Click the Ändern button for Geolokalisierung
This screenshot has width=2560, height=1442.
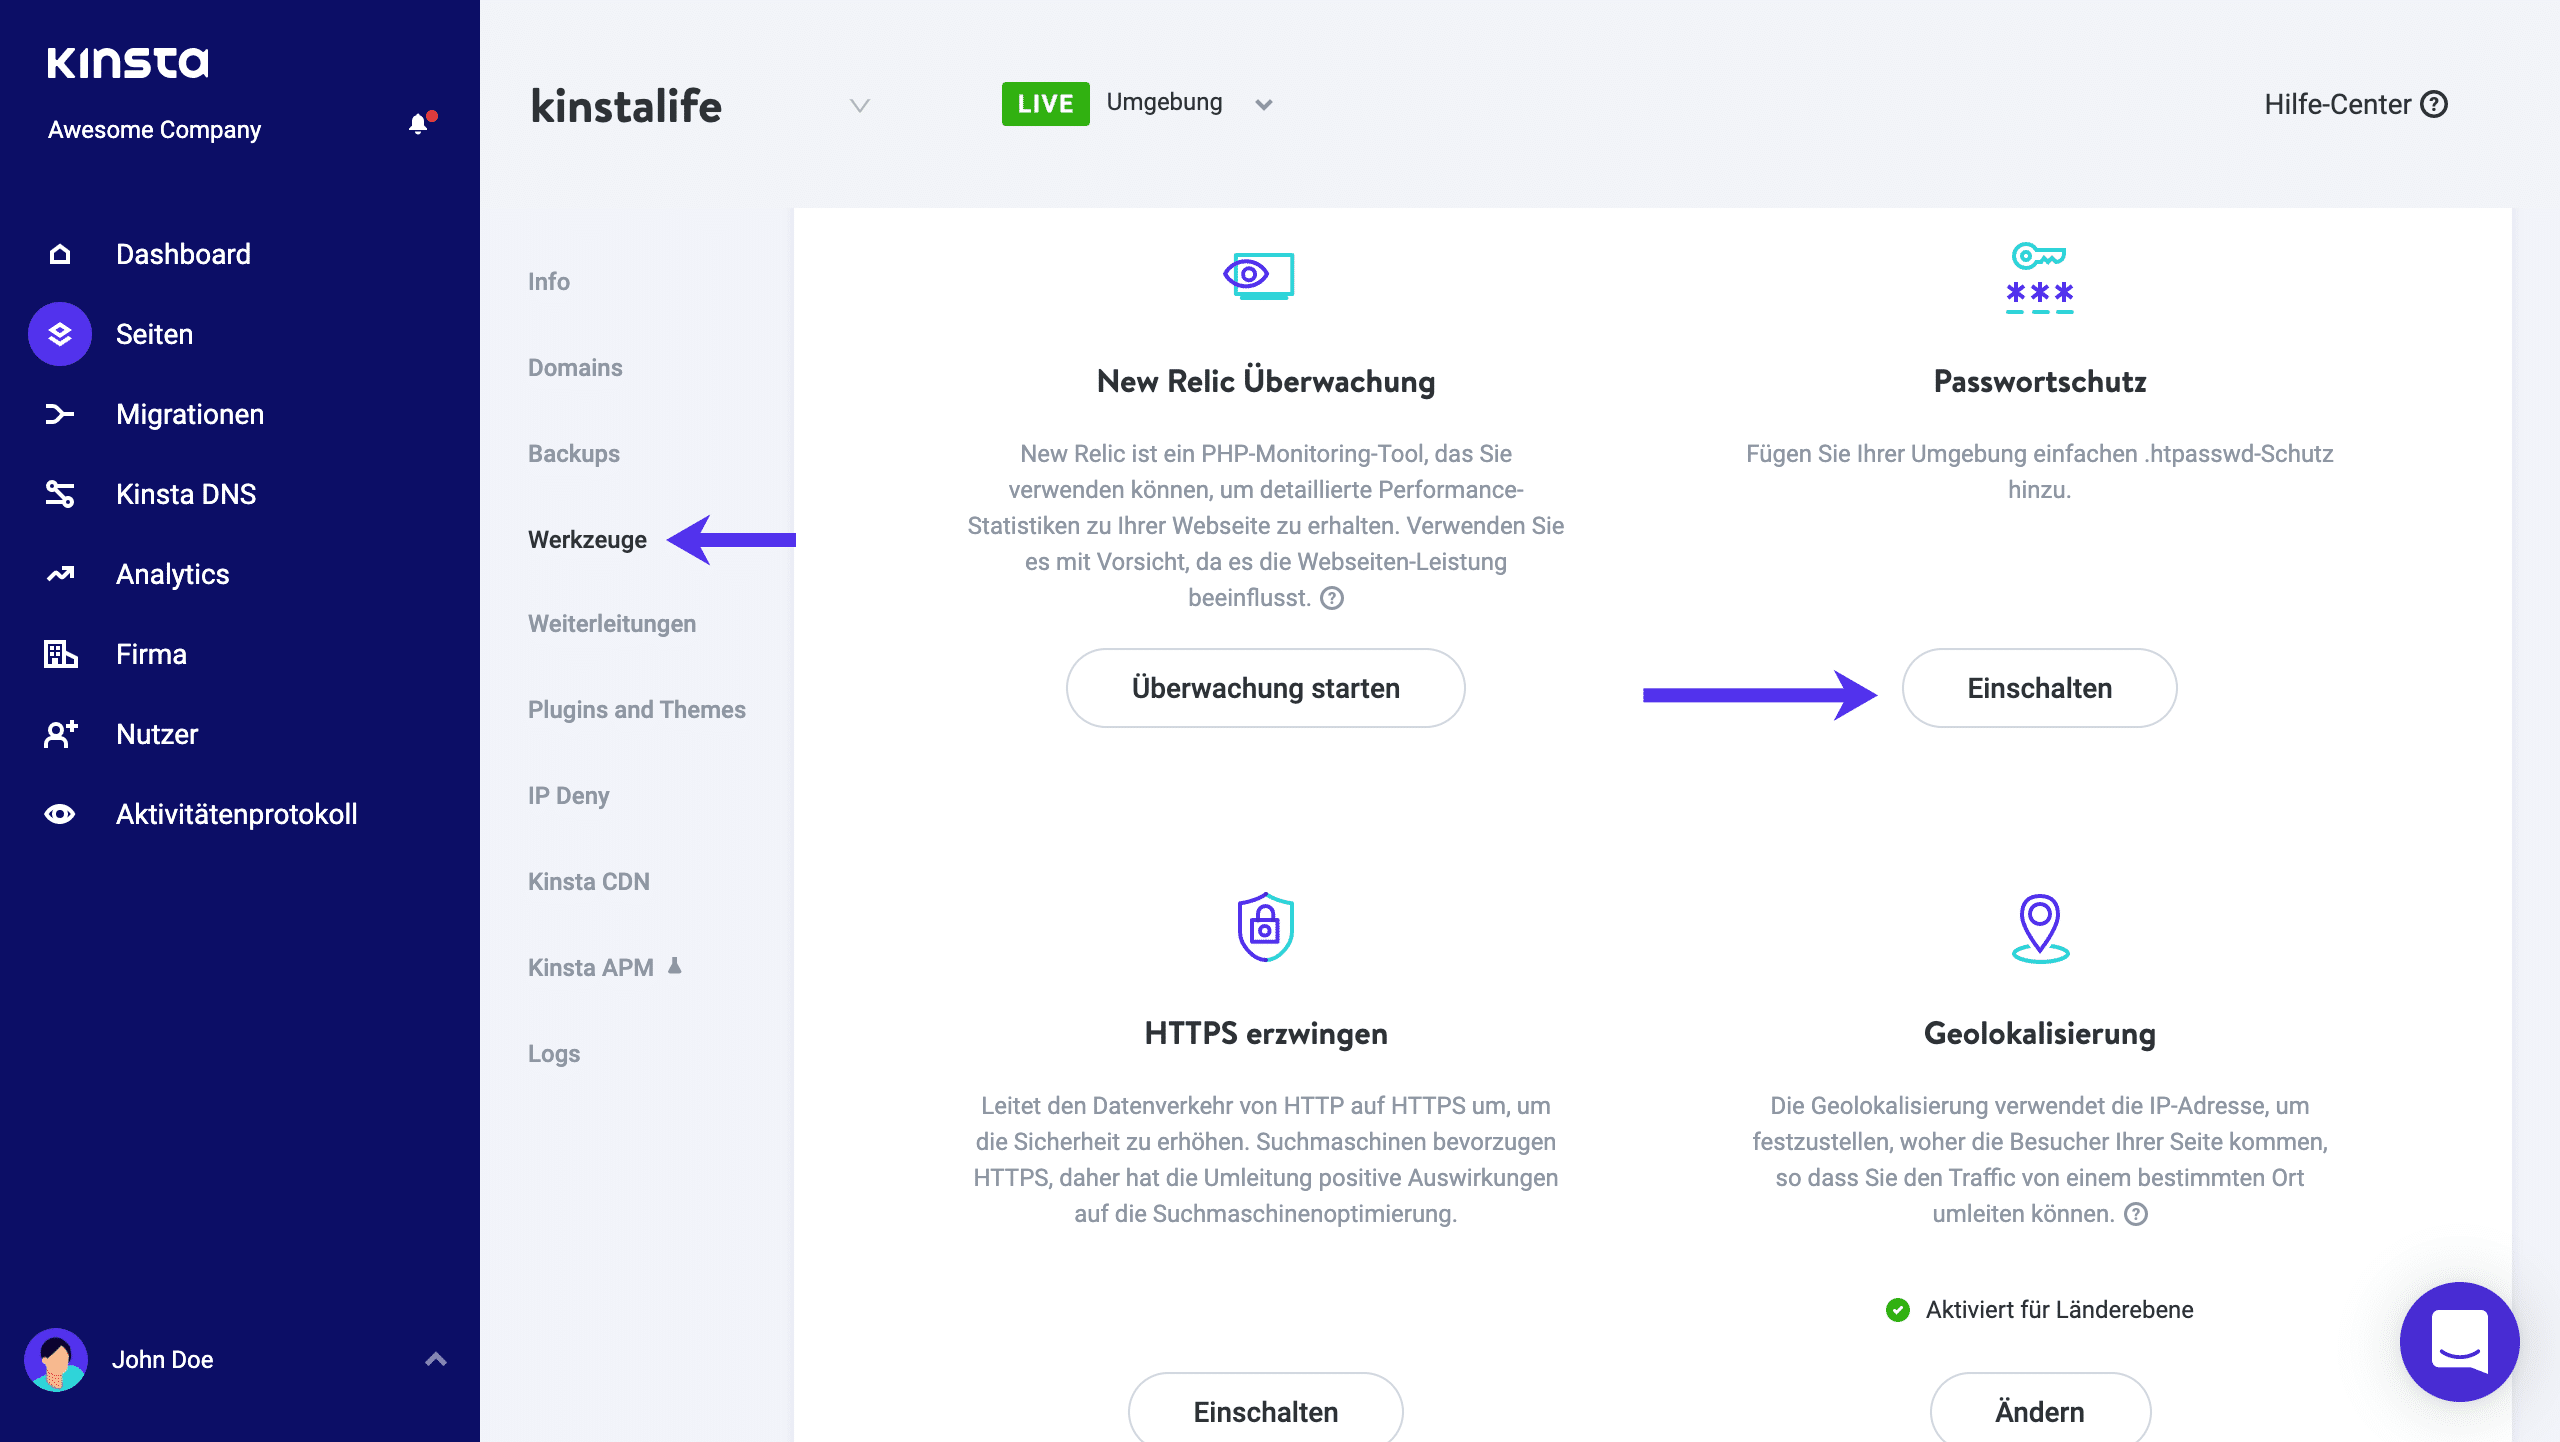pos(2039,1410)
